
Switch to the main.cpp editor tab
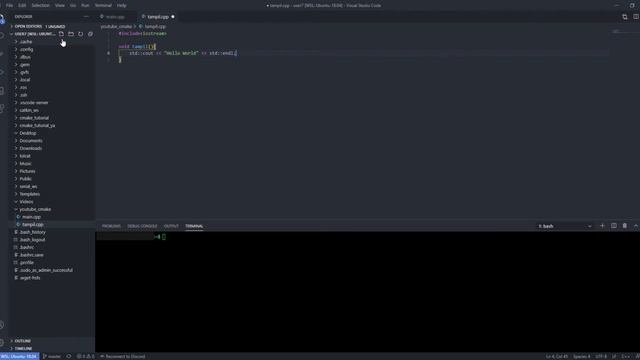(116, 17)
